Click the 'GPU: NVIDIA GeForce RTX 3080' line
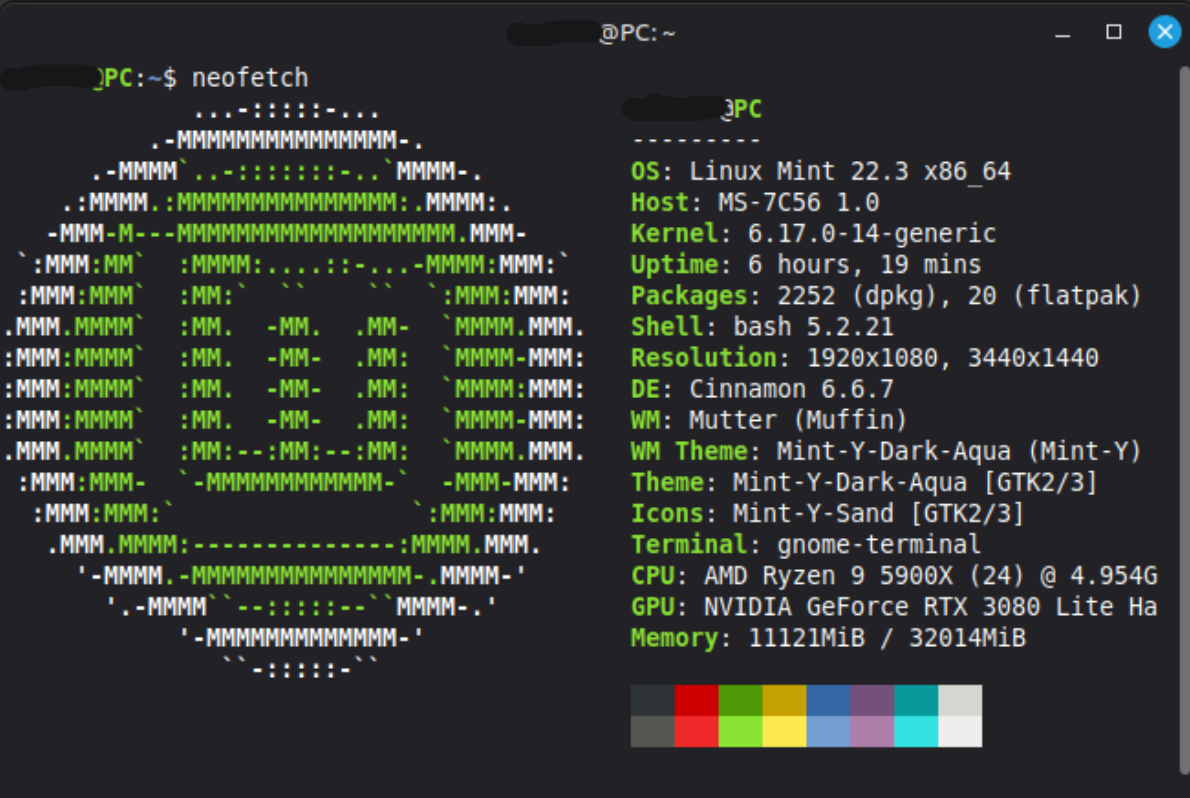The width and height of the screenshot is (1190, 798). (894, 607)
